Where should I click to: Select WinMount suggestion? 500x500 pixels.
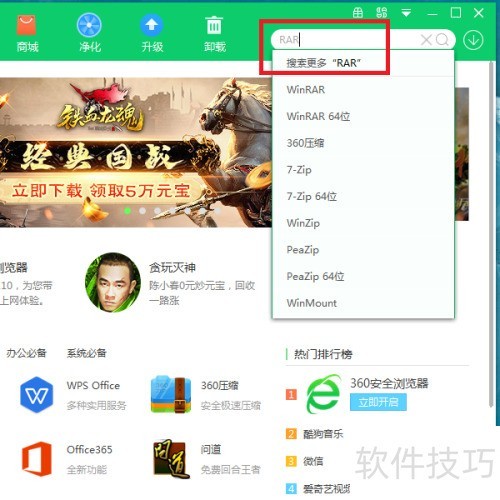tap(363, 303)
